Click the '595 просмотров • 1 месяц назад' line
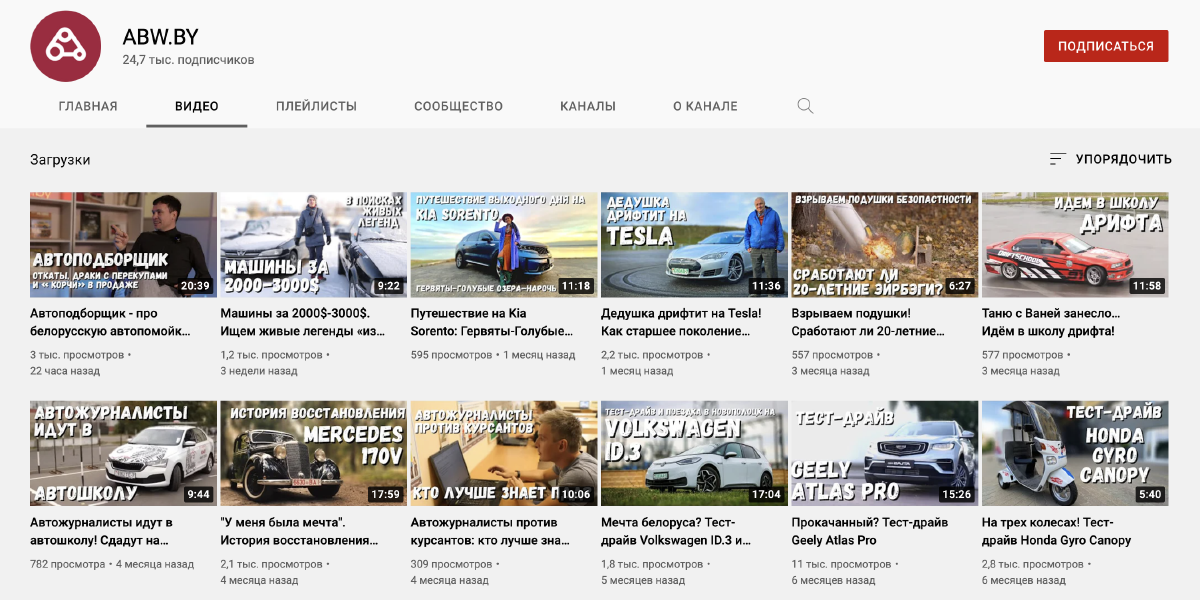Image resolution: width=1200 pixels, height=600 pixels. click(x=493, y=355)
